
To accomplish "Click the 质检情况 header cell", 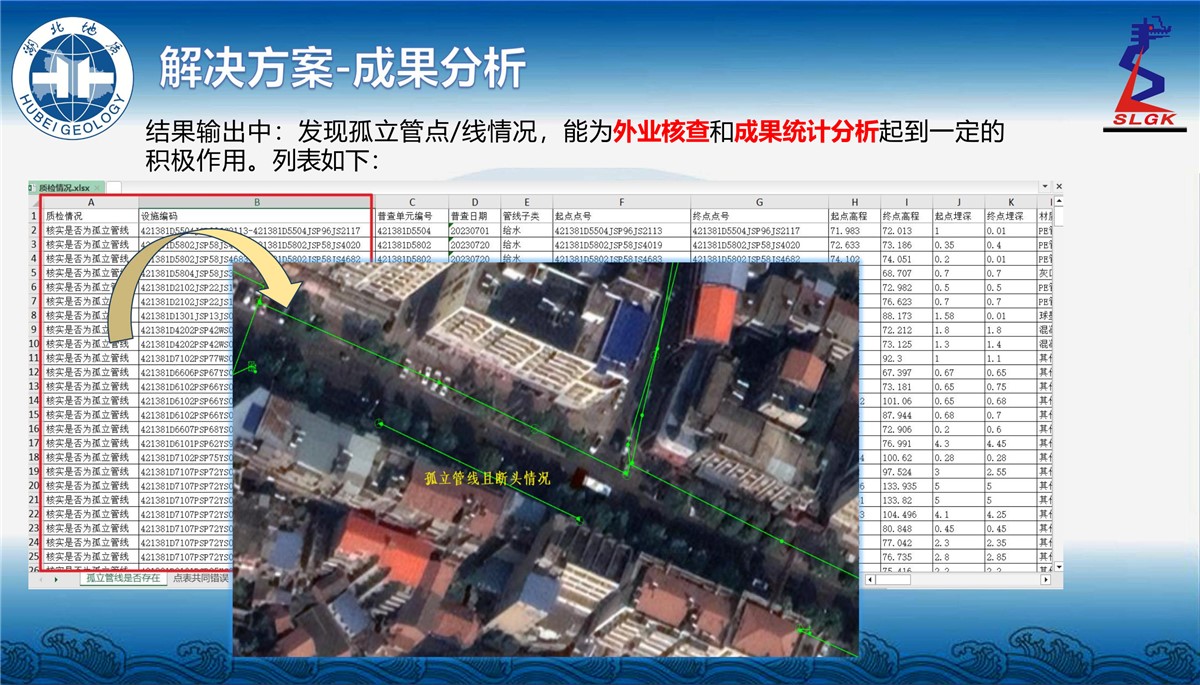I will coord(91,215).
